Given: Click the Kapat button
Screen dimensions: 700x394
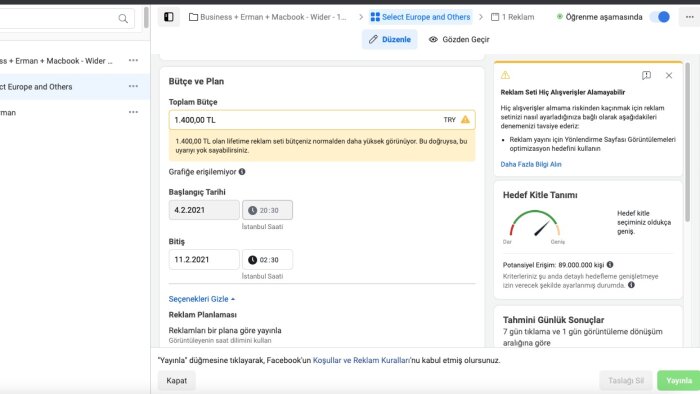Looking at the screenshot, I should point(176,381).
